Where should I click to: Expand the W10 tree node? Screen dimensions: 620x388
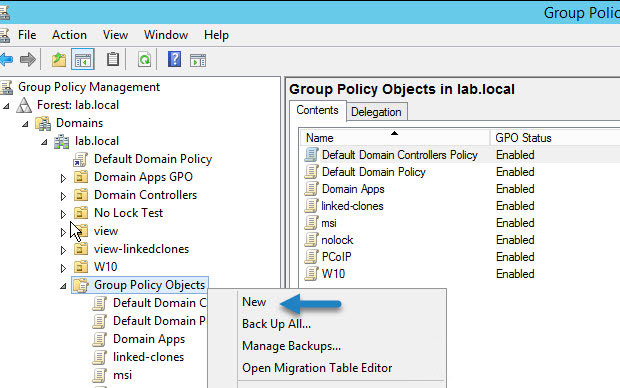coord(63,268)
